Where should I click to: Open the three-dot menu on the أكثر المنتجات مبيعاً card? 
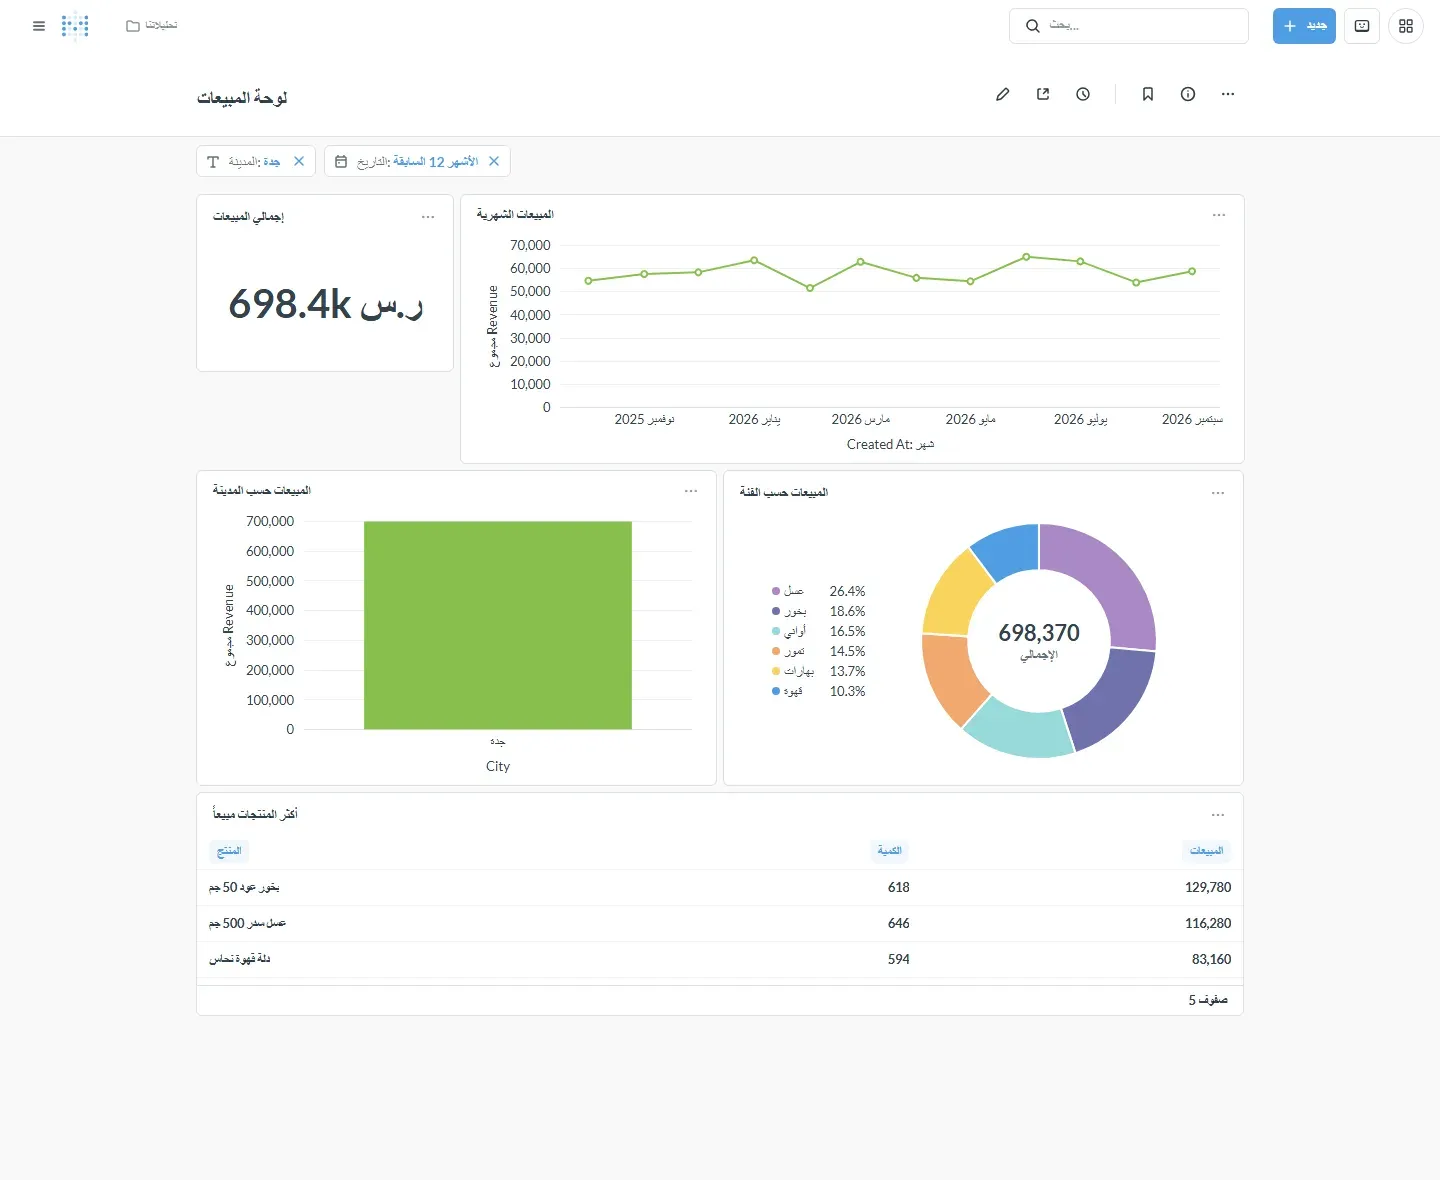click(x=1218, y=815)
